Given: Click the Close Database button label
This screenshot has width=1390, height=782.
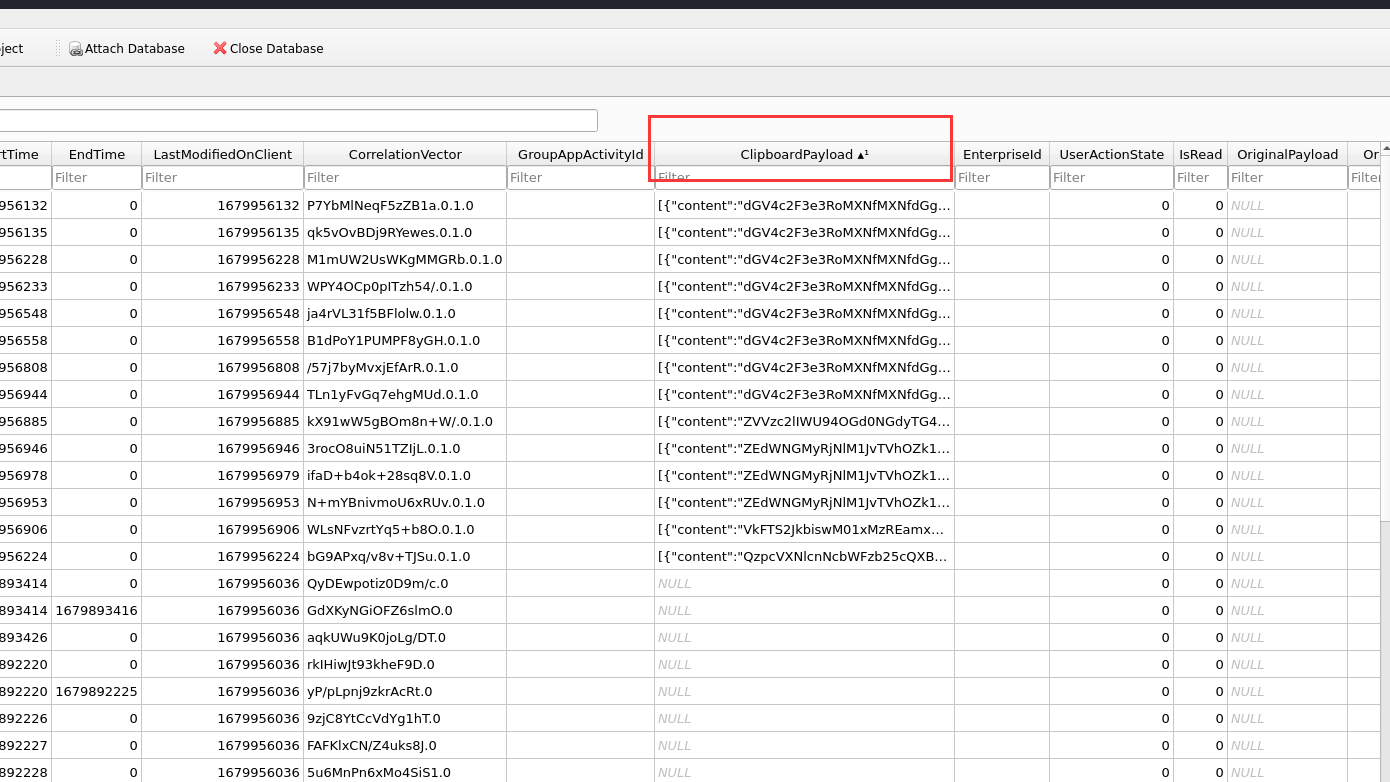Looking at the screenshot, I should (277, 48).
